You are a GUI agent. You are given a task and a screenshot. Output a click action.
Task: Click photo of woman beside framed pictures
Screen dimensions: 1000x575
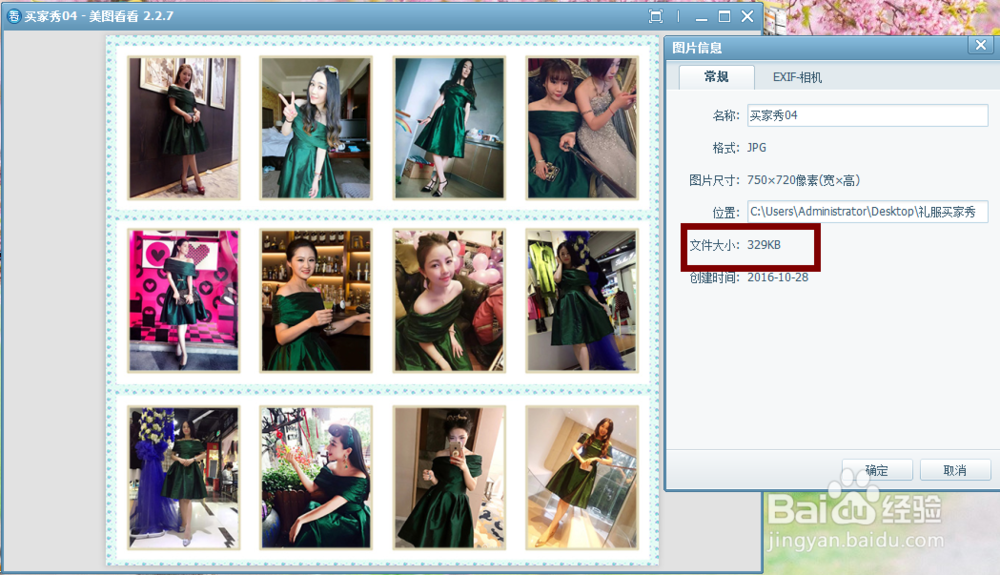184,127
